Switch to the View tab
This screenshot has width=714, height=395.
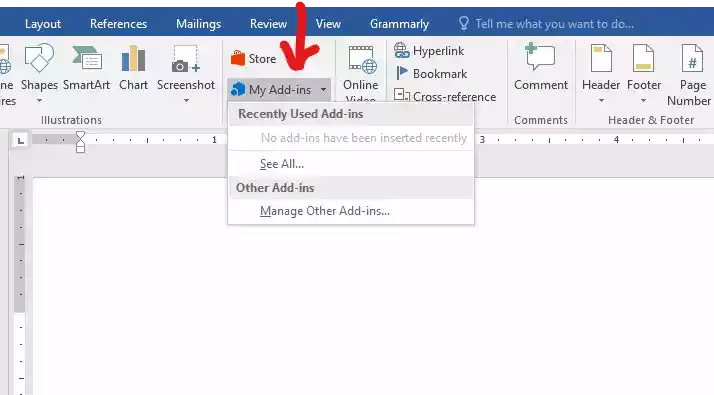coord(328,24)
